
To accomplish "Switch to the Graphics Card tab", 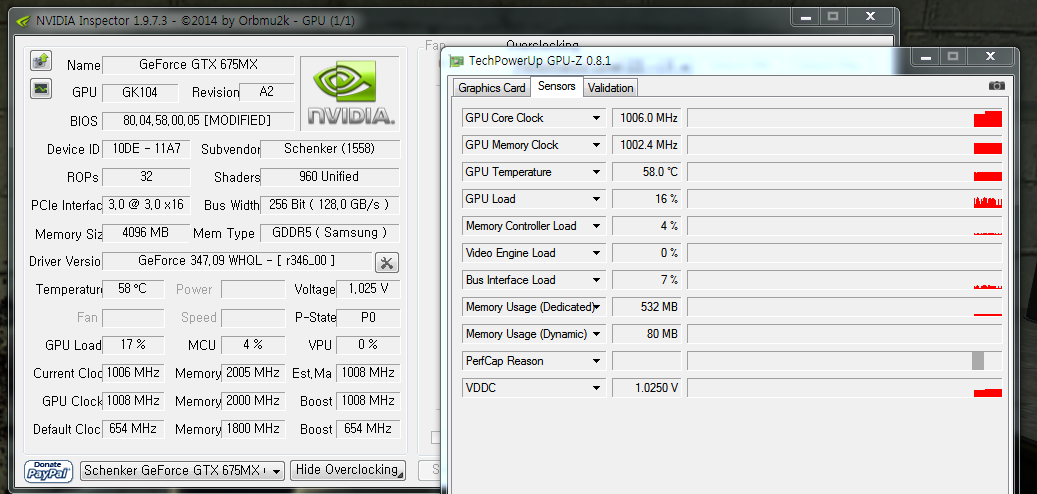I will pyautogui.click(x=491, y=88).
